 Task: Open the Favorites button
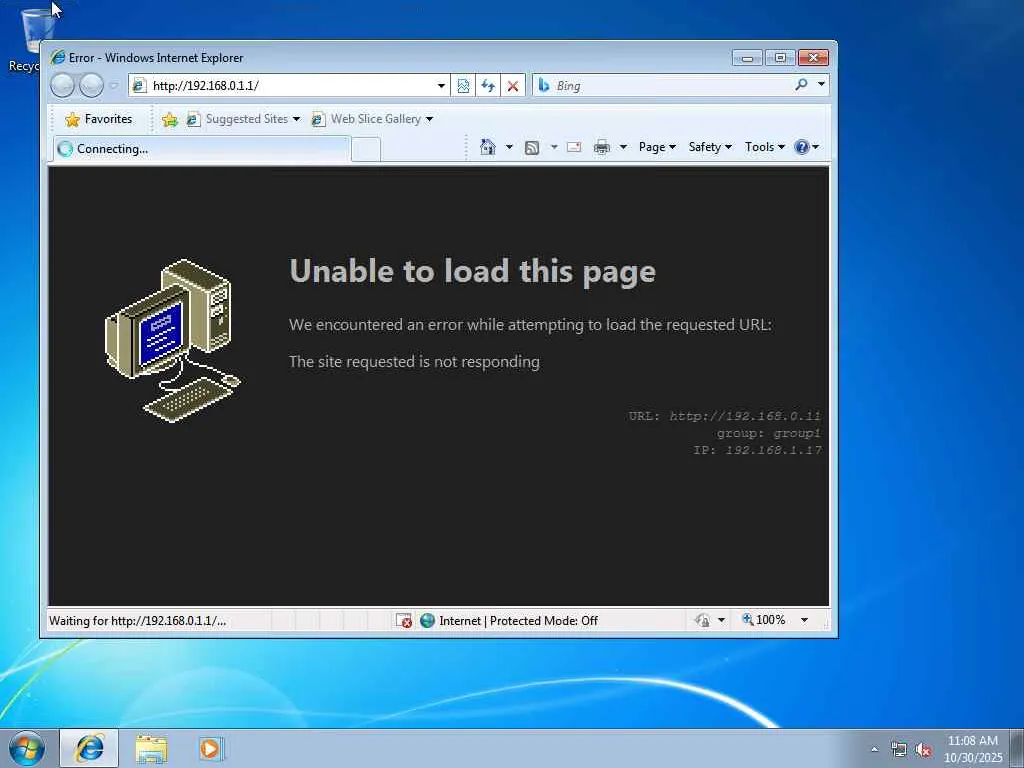point(99,119)
